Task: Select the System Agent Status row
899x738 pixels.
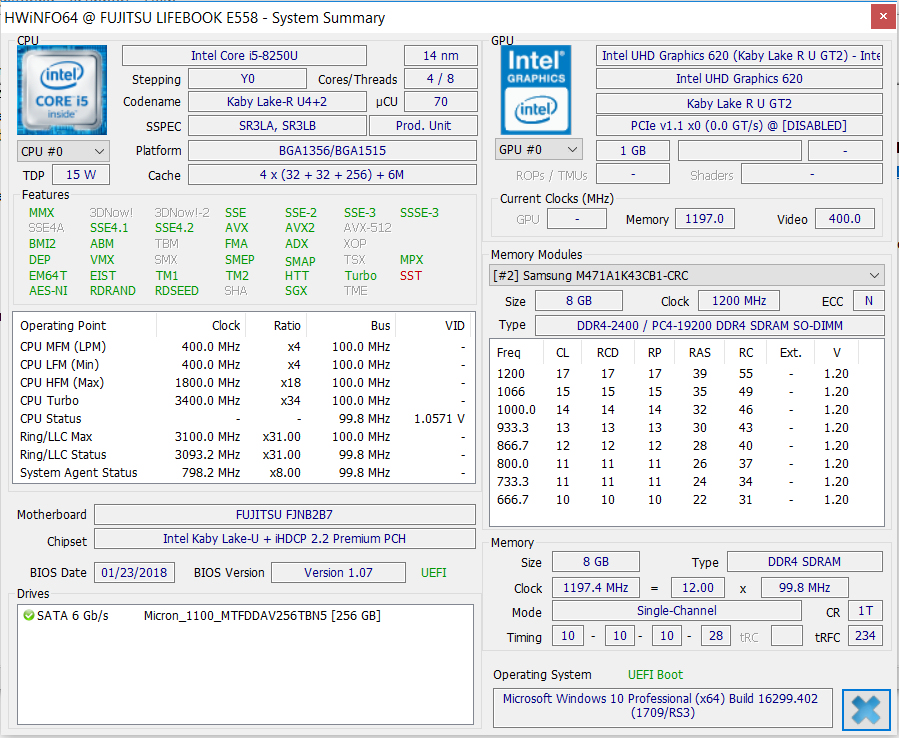Action: (x=244, y=473)
